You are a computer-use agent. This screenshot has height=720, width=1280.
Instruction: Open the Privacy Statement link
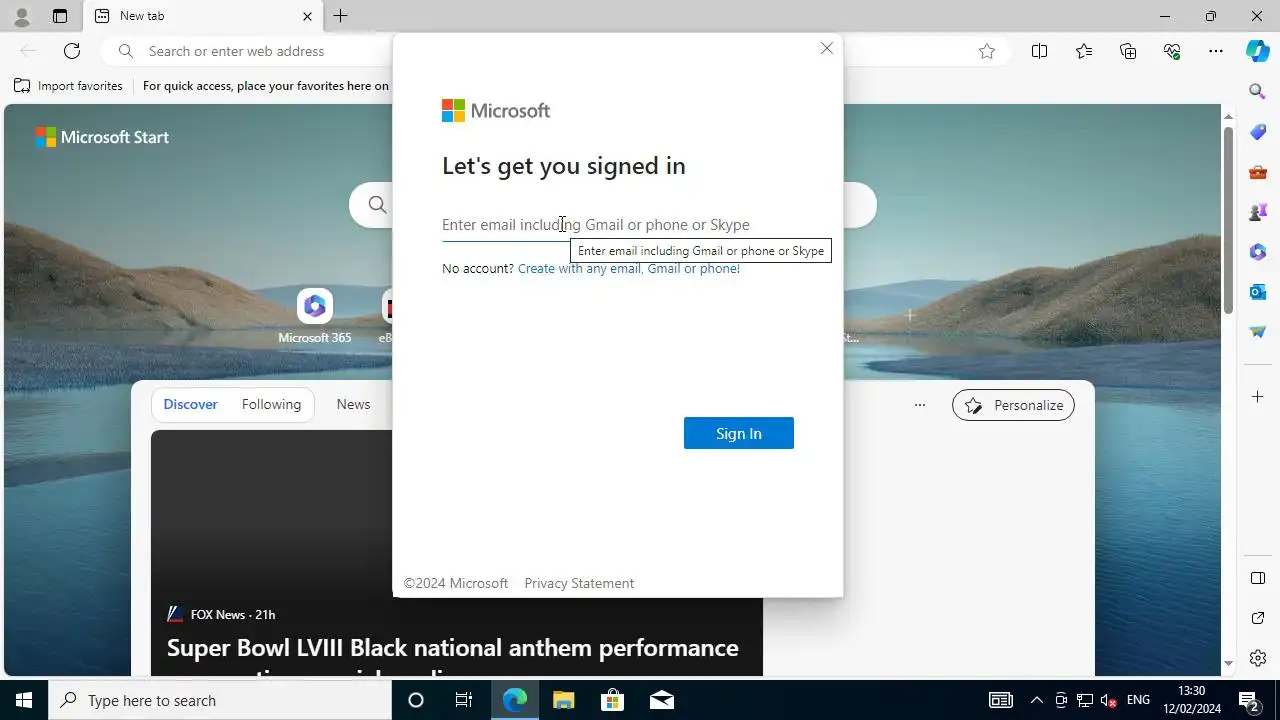pos(579,583)
